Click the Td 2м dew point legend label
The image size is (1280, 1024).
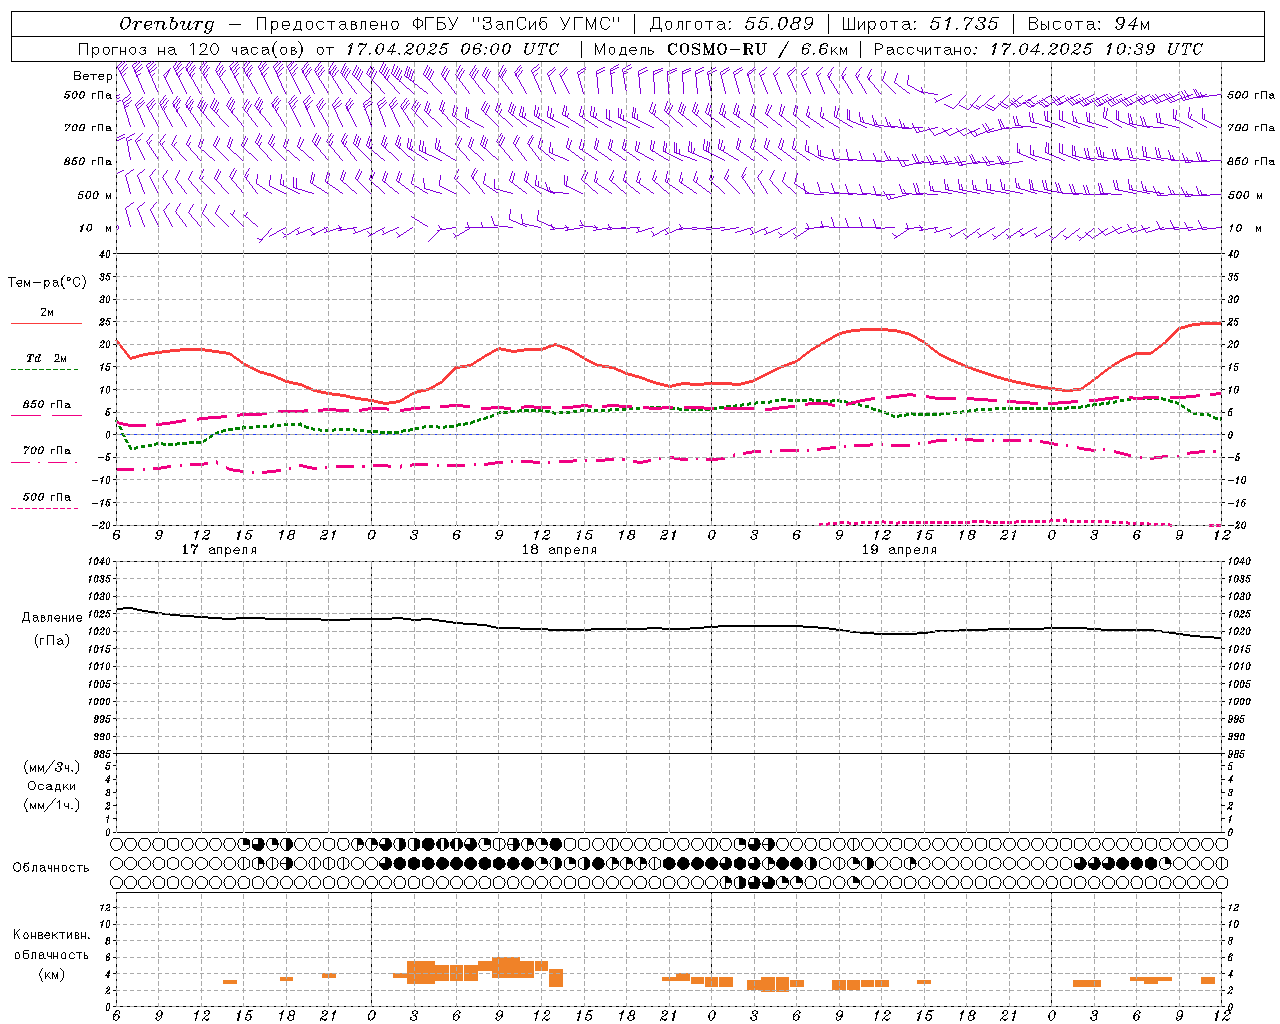(x=46, y=358)
